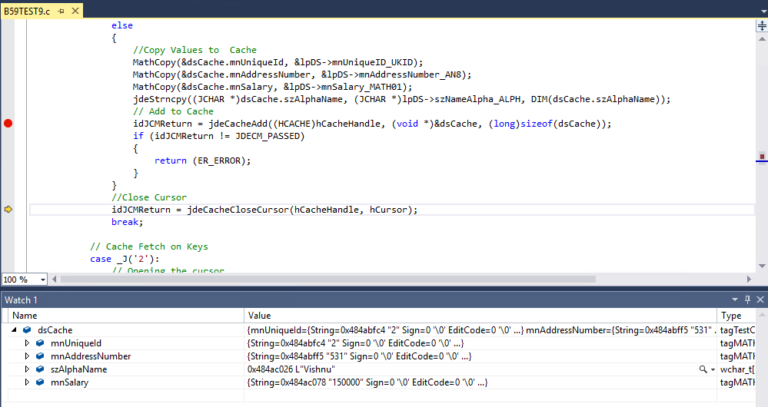Click vertical scrollbar down arrow in editor

point(762,266)
